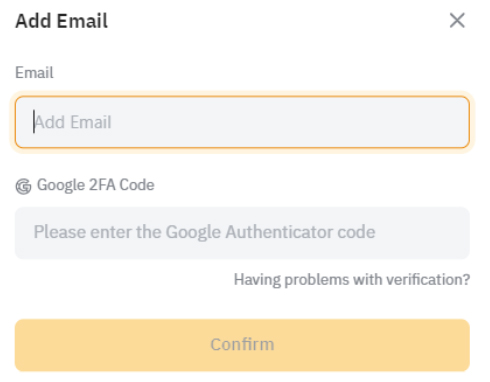The width and height of the screenshot is (490, 382).
Task: Click the word Authenticator in the code placeholder
Action: (x=279, y=232)
